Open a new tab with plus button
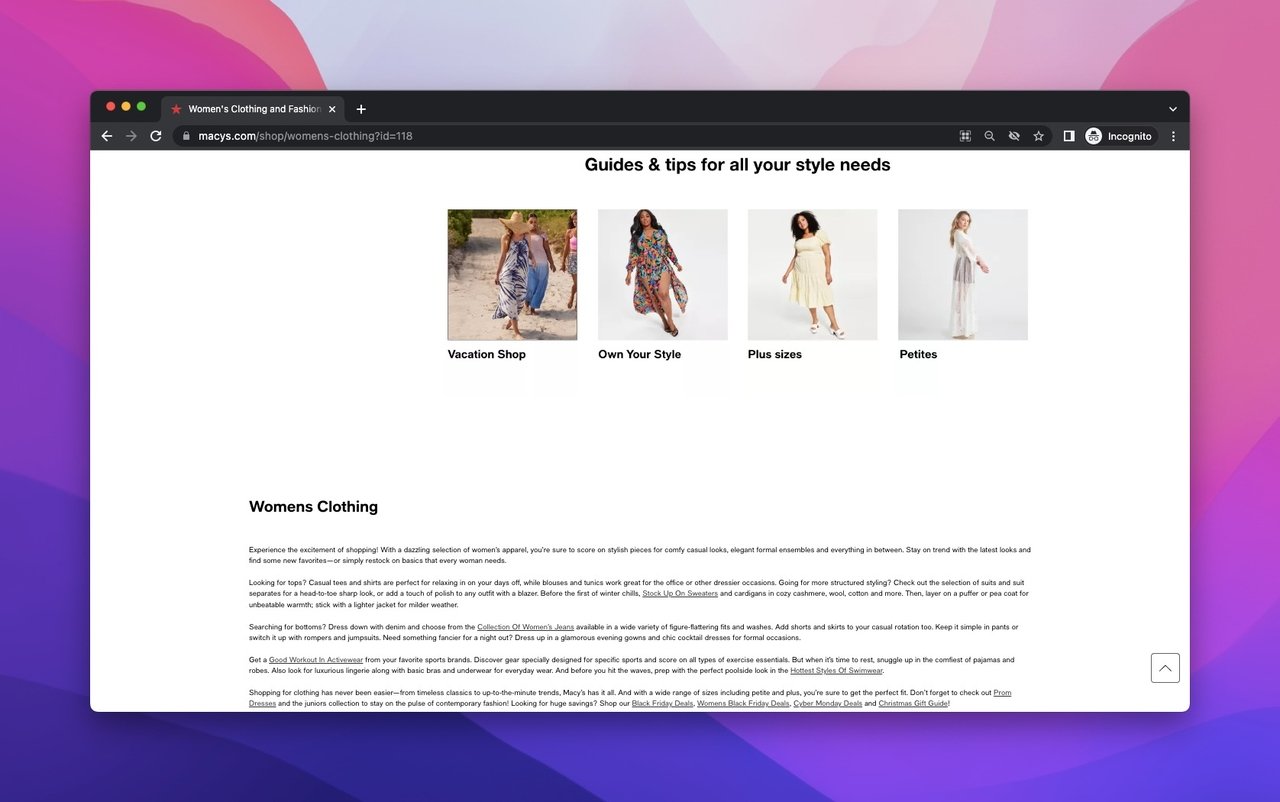 pos(361,109)
